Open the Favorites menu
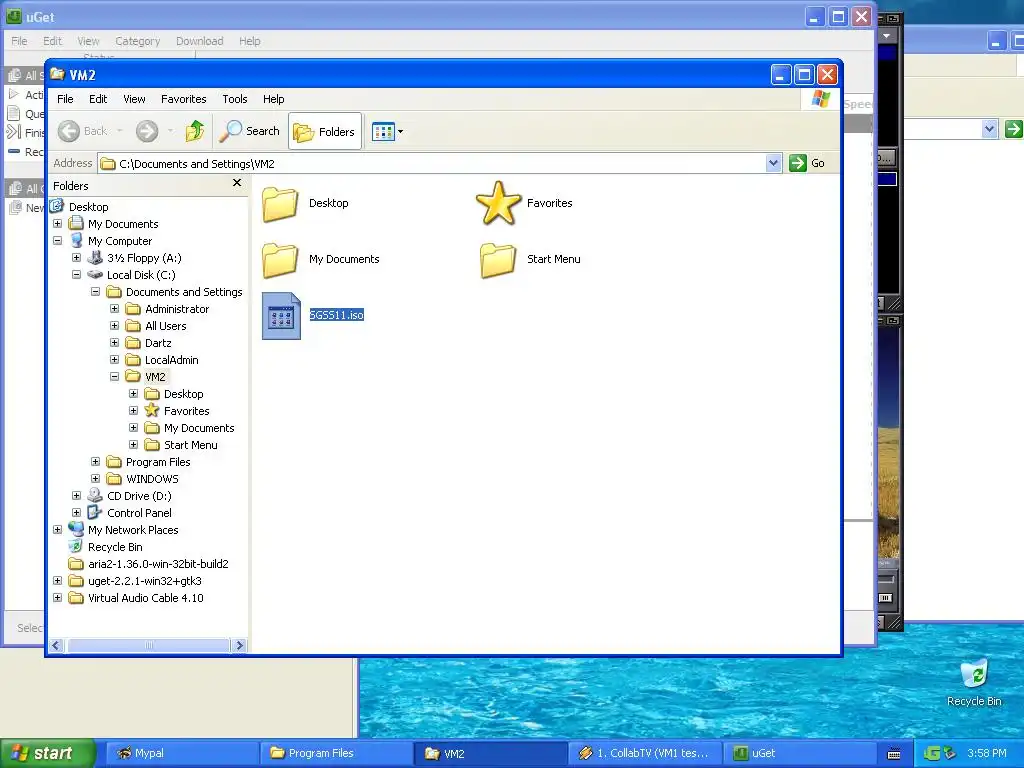This screenshot has width=1024, height=768. coord(184,99)
